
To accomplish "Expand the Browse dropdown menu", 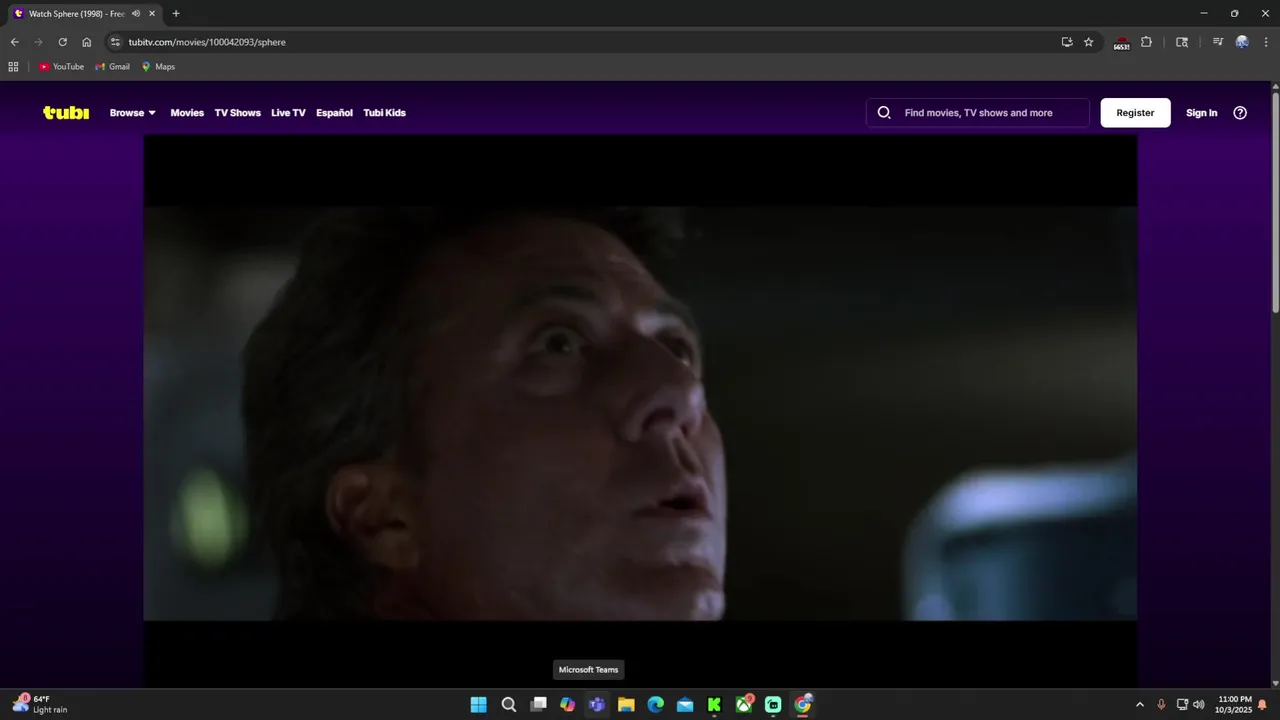I will pyautogui.click(x=133, y=113).
